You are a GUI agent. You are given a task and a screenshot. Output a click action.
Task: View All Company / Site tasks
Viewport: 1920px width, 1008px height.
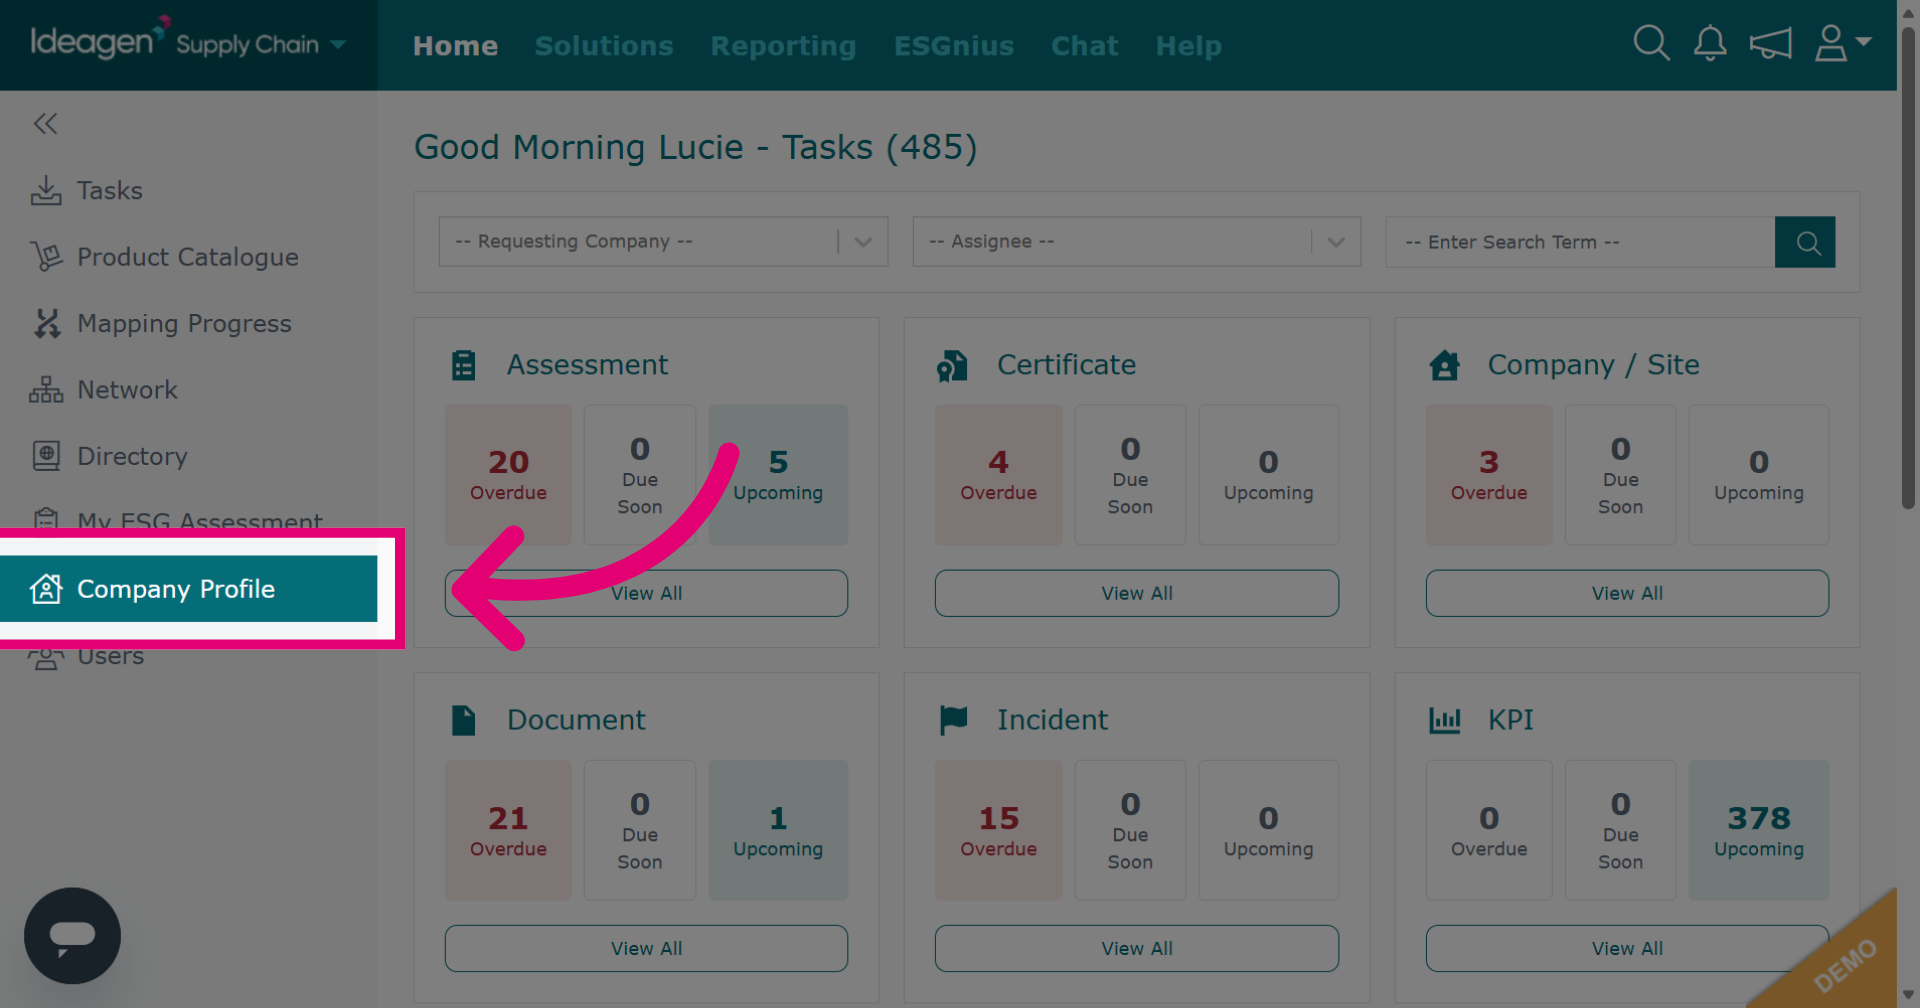1627,593
